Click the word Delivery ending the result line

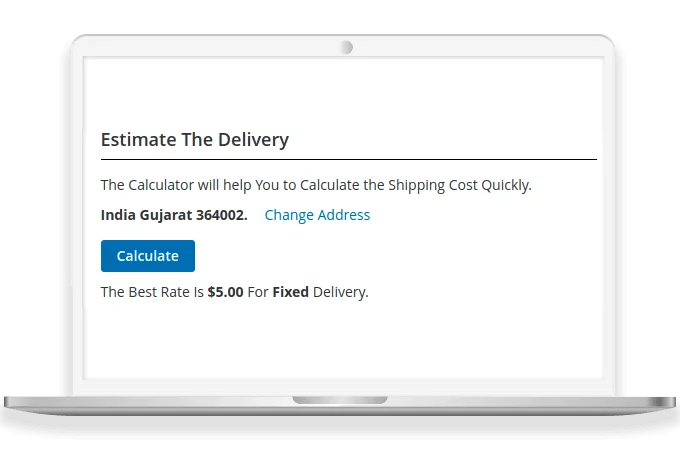tap(340, 293)
